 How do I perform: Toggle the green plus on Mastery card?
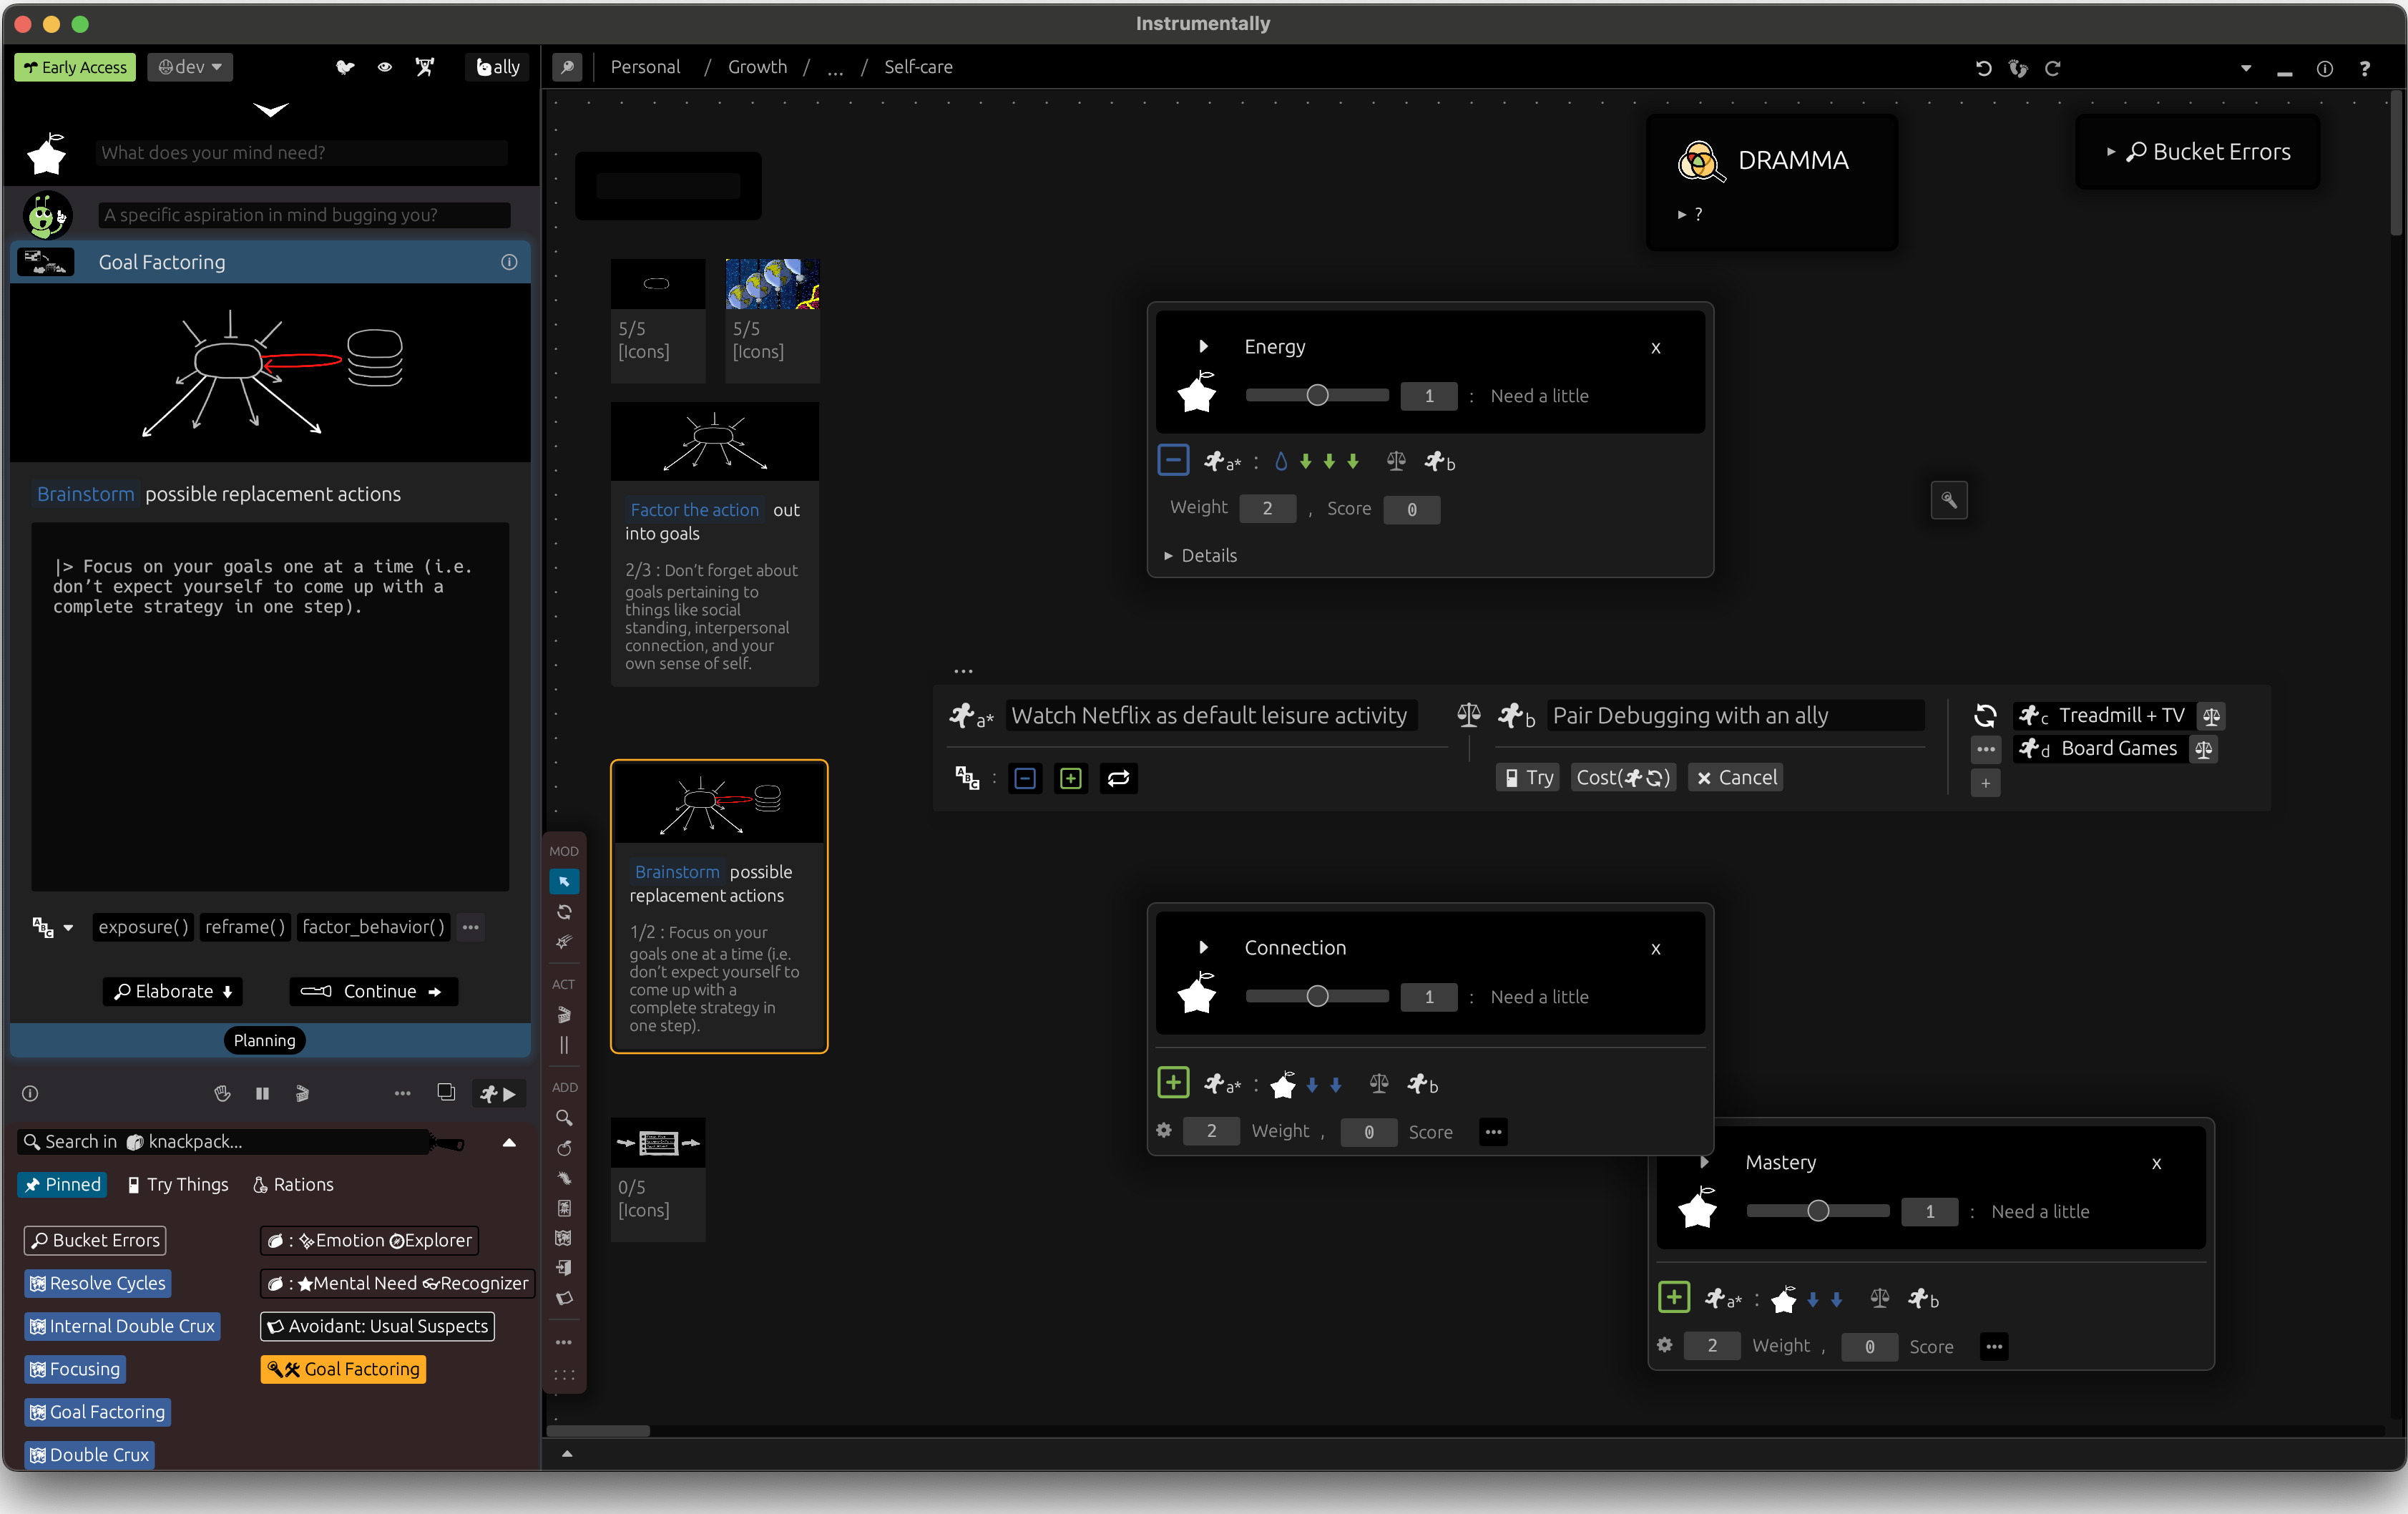1674,1297
